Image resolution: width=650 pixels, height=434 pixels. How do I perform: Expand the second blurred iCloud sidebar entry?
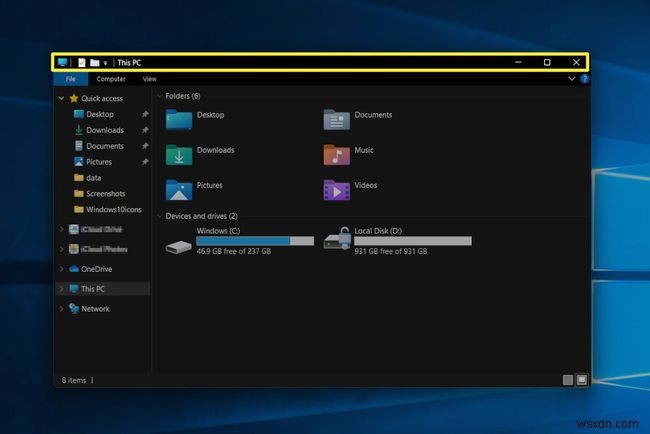(x=61, y=249)
